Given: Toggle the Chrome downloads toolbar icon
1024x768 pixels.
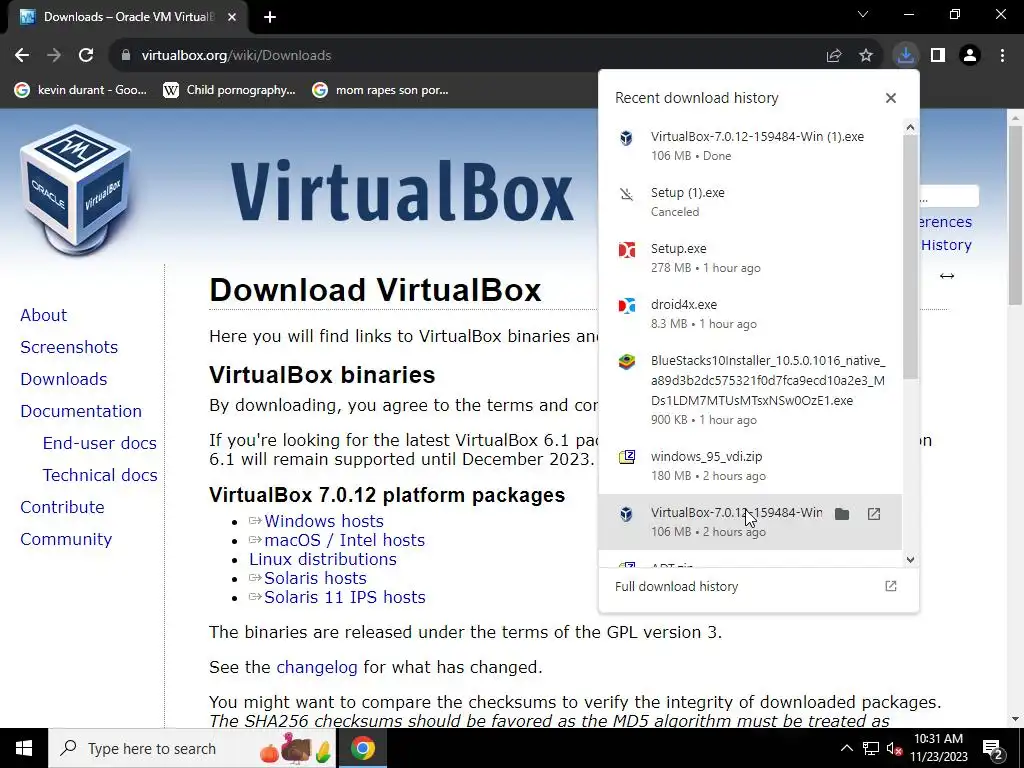Looking at the screenshot, I should coord(905,56).
